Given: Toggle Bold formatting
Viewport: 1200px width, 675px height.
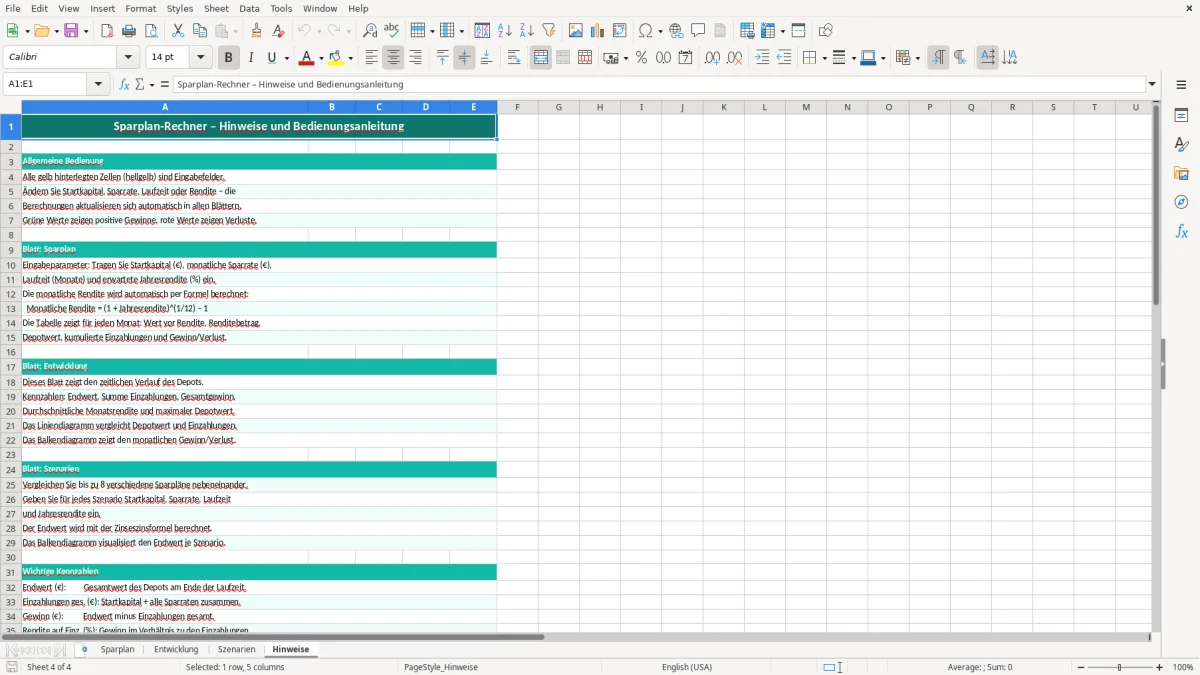Looking at the screenshot, I should coord(228,58).
